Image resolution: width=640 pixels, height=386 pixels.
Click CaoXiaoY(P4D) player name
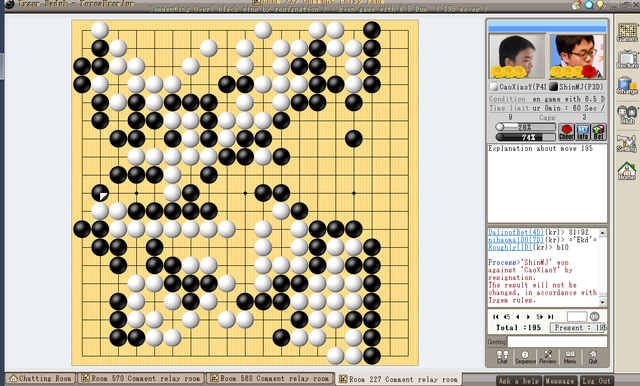pyautogui.click(x=522, y=87)
